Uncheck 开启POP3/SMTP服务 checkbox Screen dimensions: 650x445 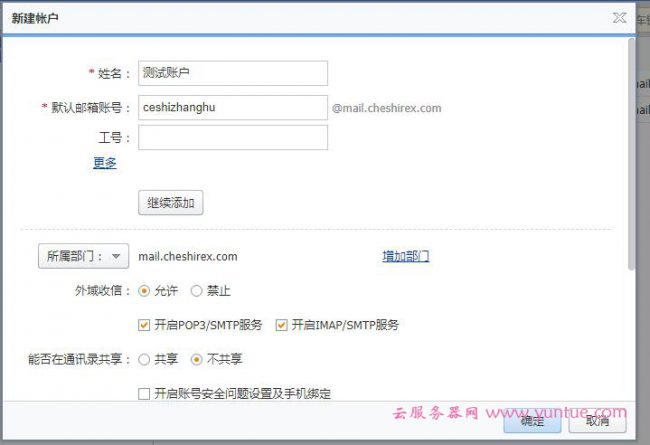tap(145, 325)
